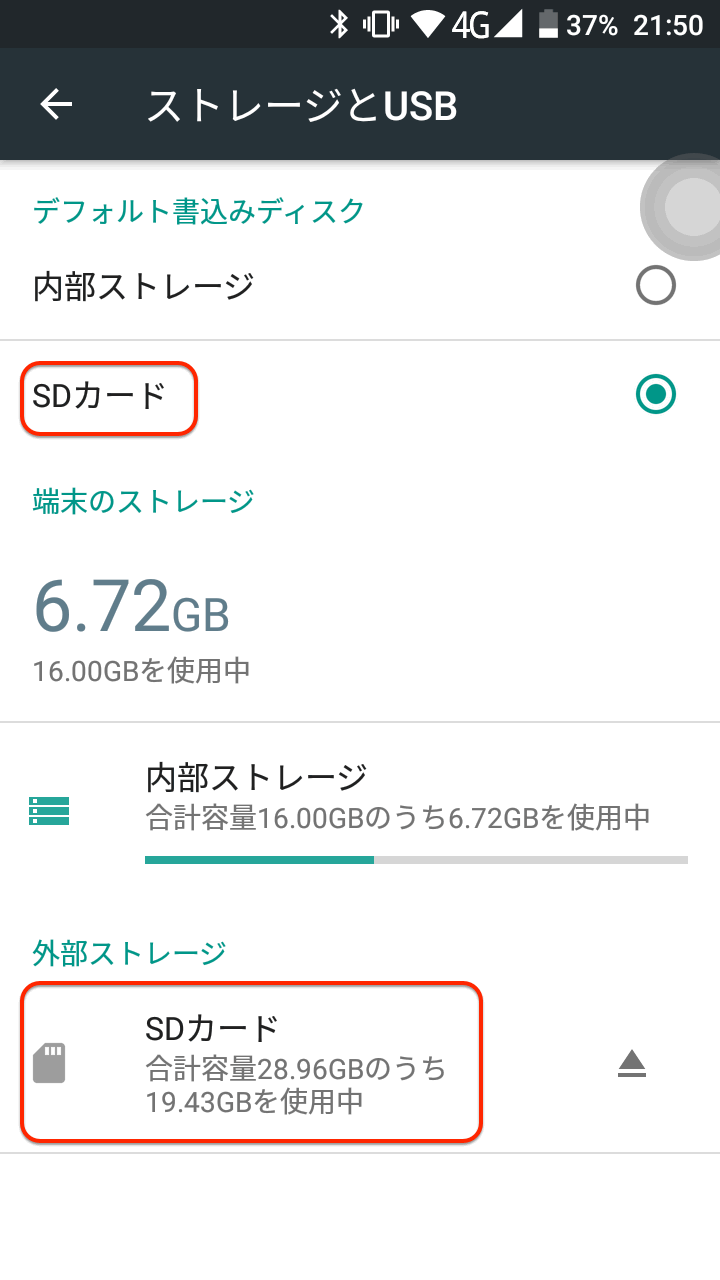Tap the battery indicator icon

point(549,24)
